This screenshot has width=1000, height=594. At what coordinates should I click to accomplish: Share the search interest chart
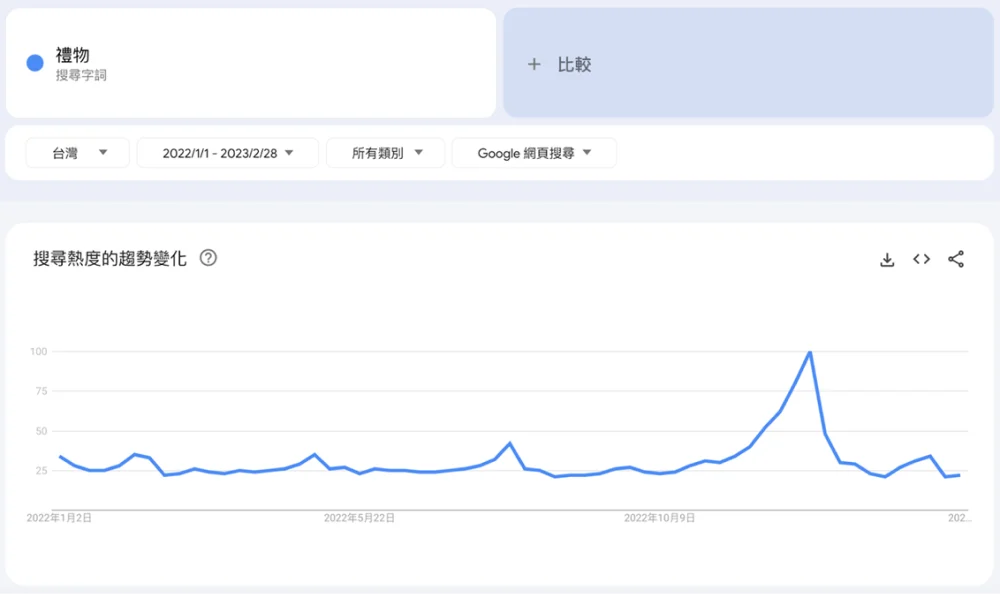(956, 259)
